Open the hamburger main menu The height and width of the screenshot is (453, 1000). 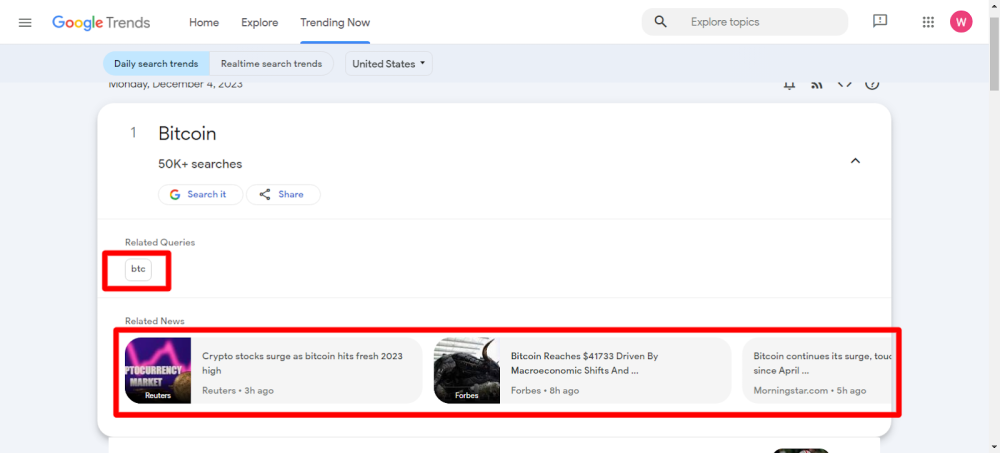tap(25, 22)
